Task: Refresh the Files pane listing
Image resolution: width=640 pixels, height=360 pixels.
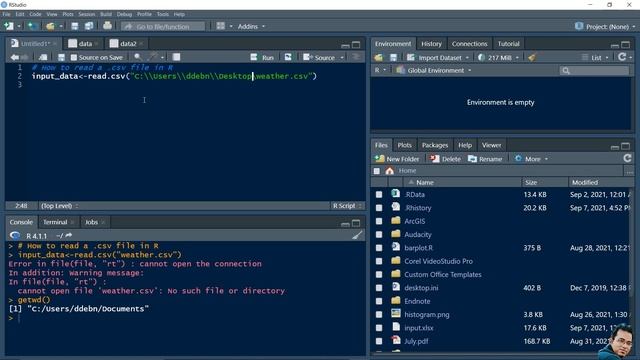Action: point(627,158)
